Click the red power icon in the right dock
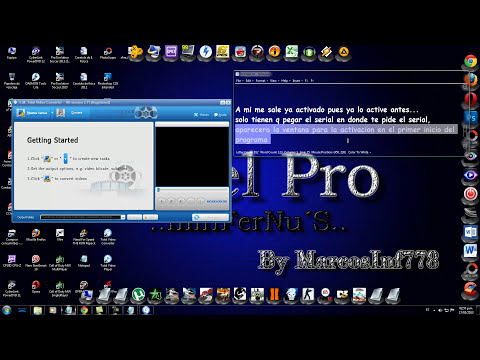480x360 pixels. click(x=470, y=194)
